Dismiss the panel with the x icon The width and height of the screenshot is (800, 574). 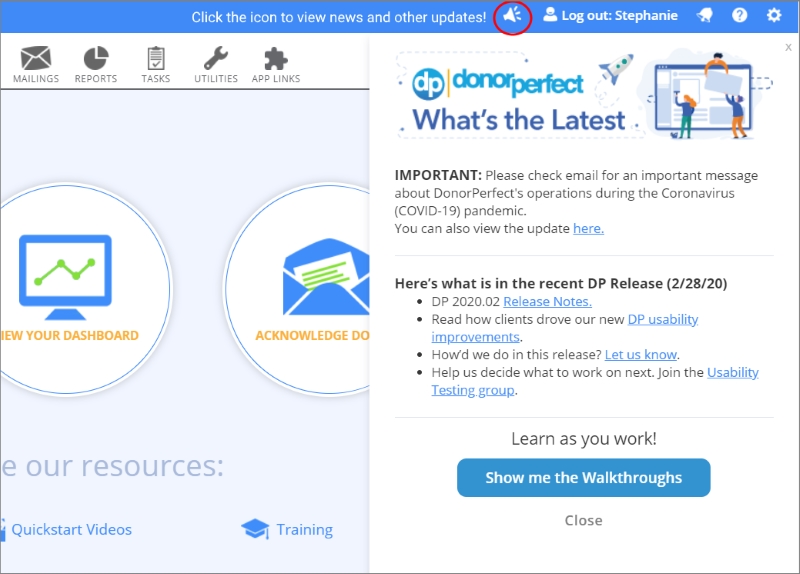point(788,47)
